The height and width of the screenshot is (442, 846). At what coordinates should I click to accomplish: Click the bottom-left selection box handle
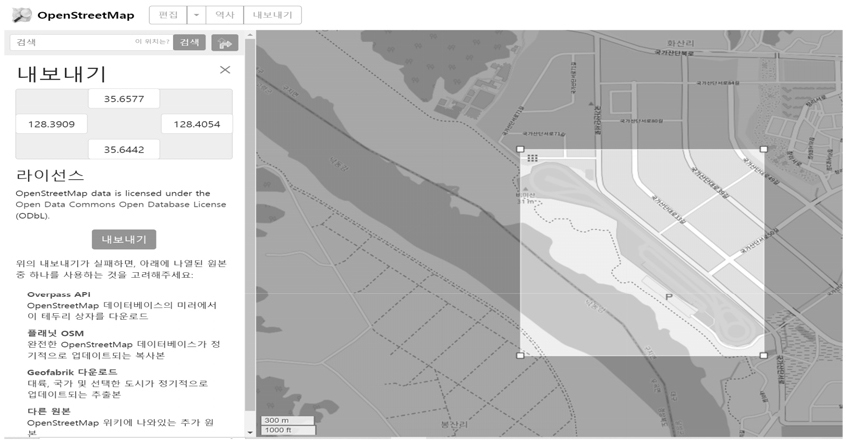[520, 355]
